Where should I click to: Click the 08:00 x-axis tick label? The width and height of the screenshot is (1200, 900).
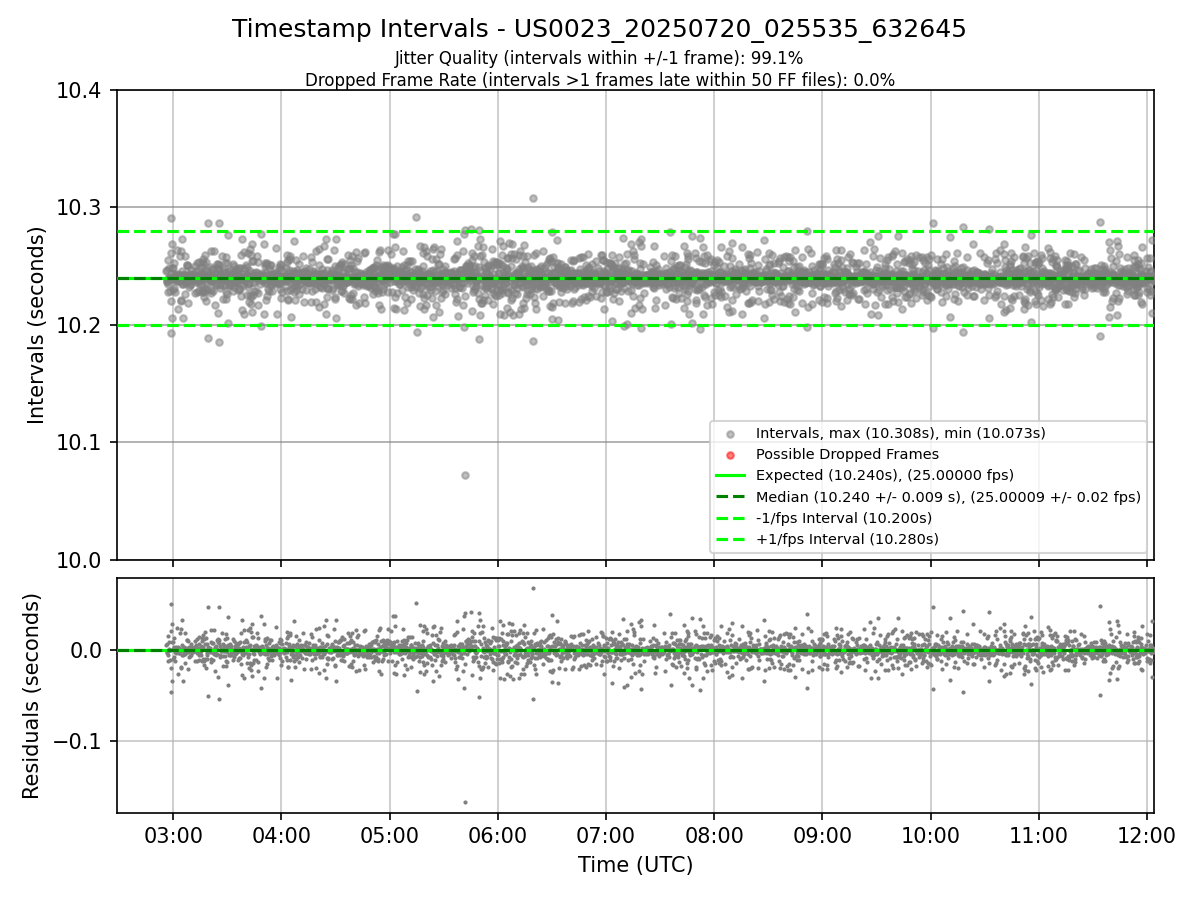click(714, 835)
